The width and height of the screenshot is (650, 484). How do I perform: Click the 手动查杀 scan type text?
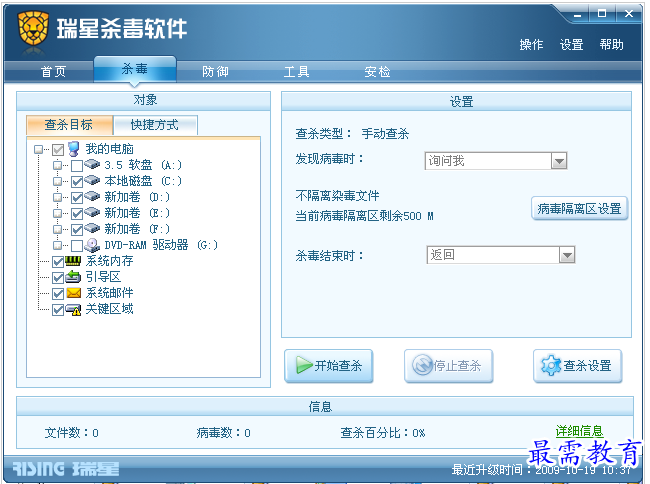pos(385,134)
